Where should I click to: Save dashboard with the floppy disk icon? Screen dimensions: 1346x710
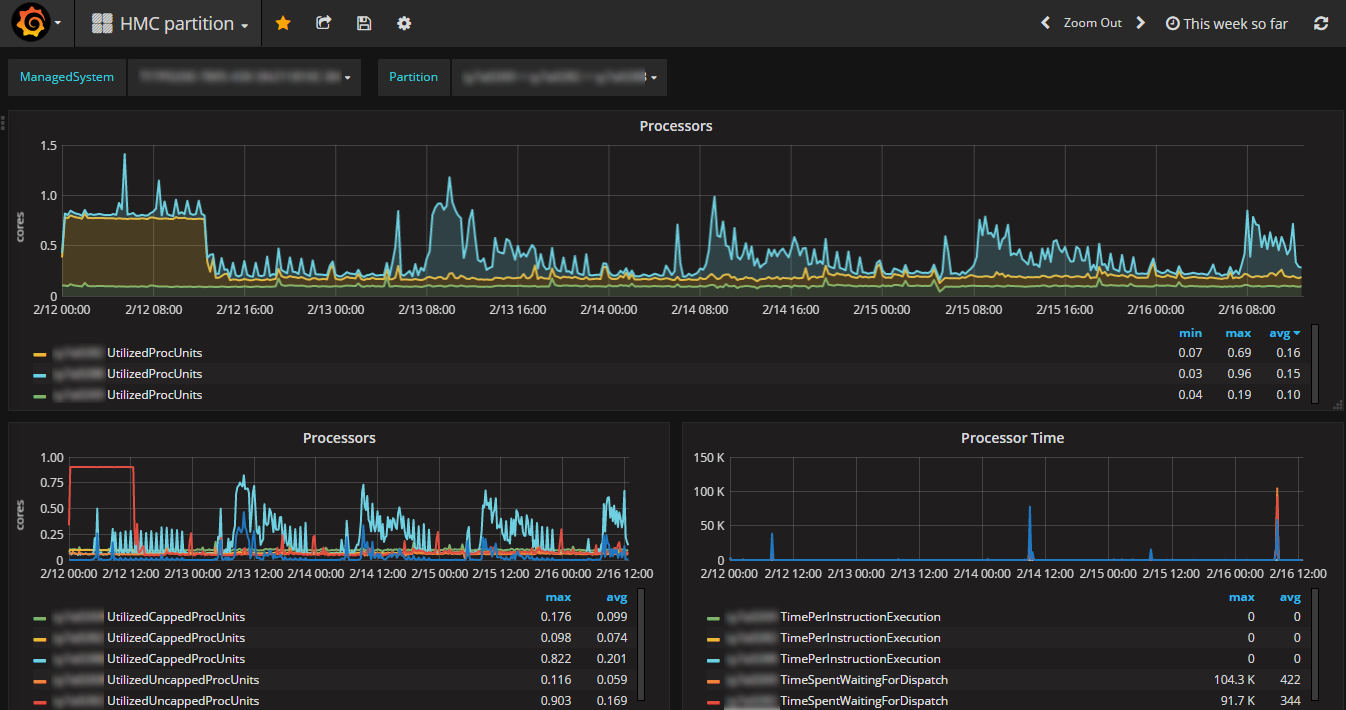point(364,23)
